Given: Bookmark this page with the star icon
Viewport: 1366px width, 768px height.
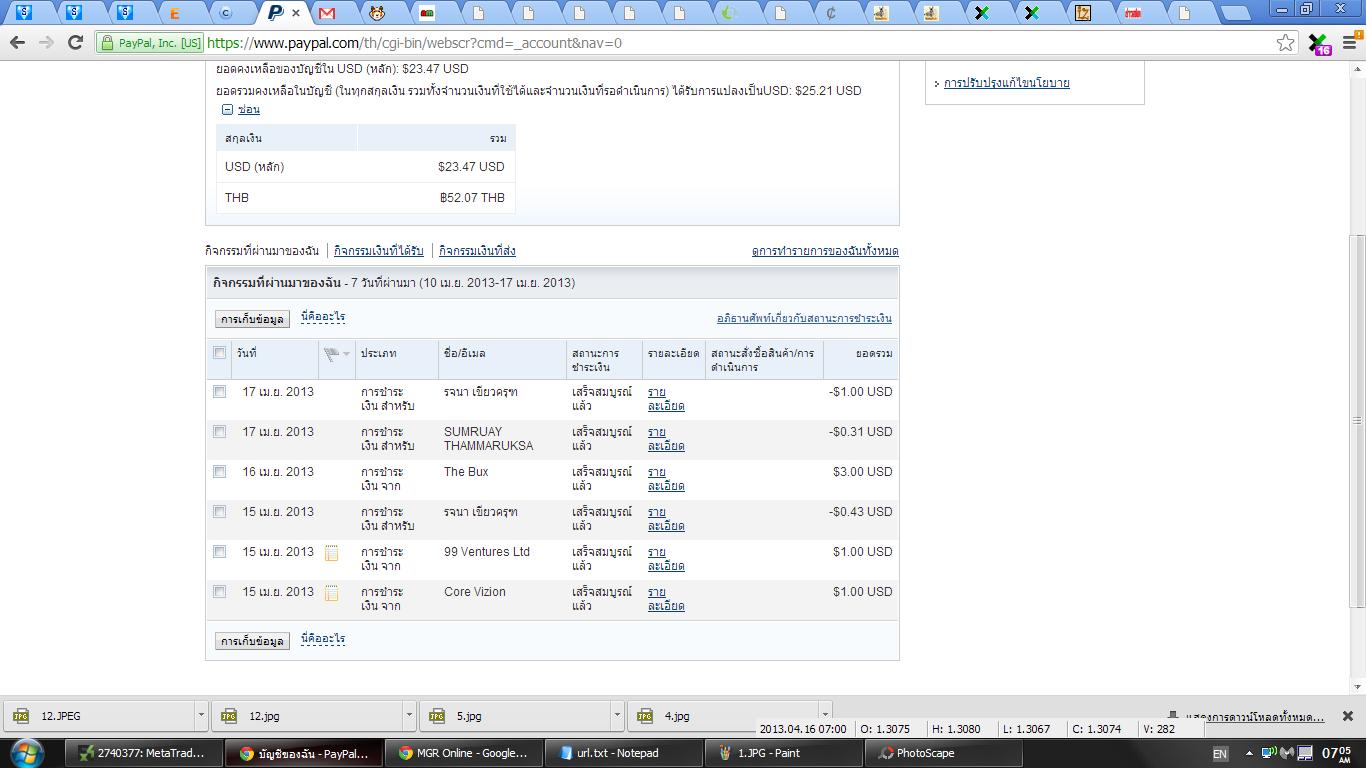Looking at the screenshot, I should pos(1286,43).
